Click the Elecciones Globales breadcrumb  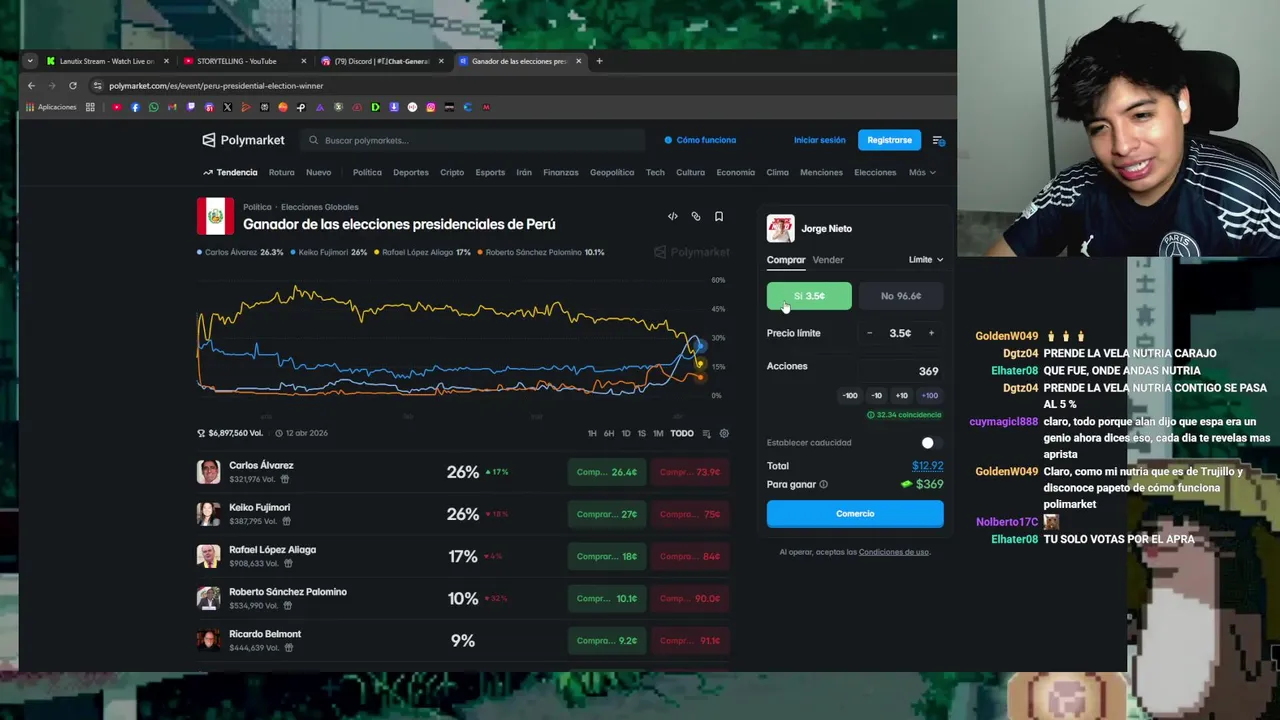(319, 207)
